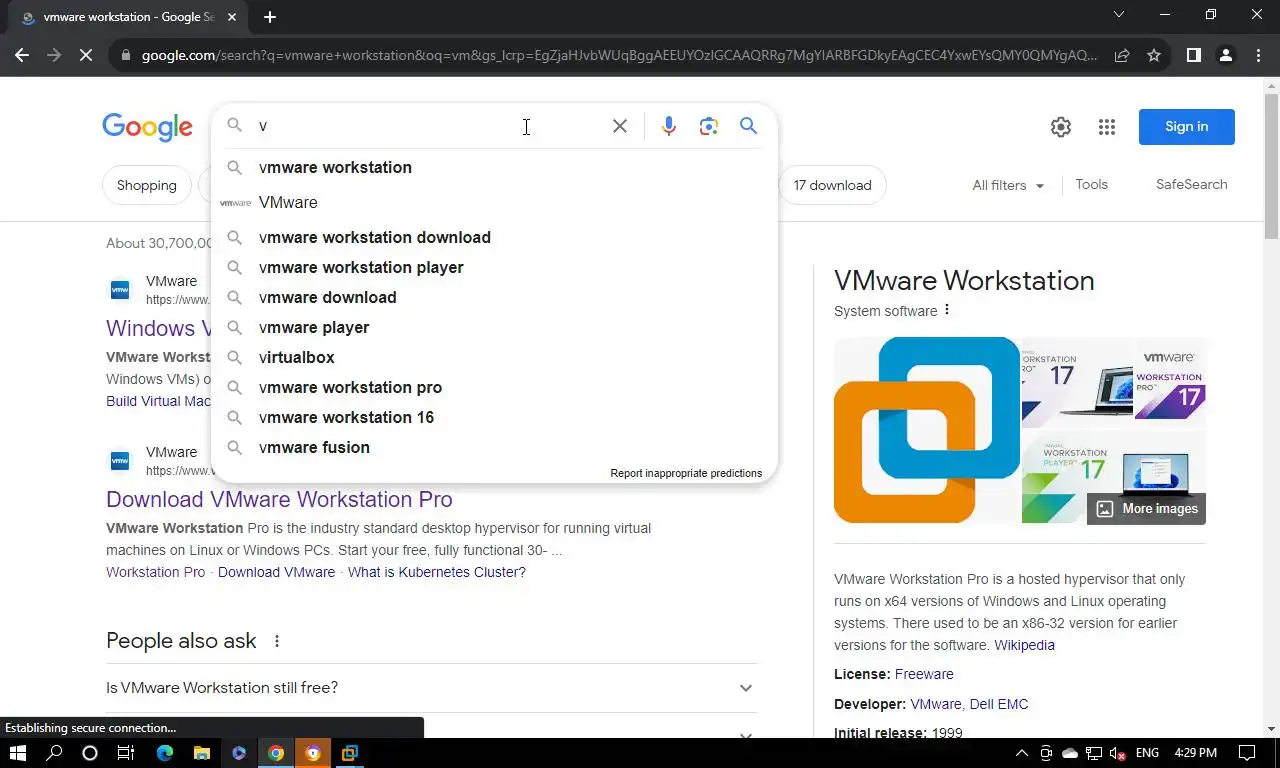
Task: Open Task View on taskbar
Action: [x=125, y=753]
